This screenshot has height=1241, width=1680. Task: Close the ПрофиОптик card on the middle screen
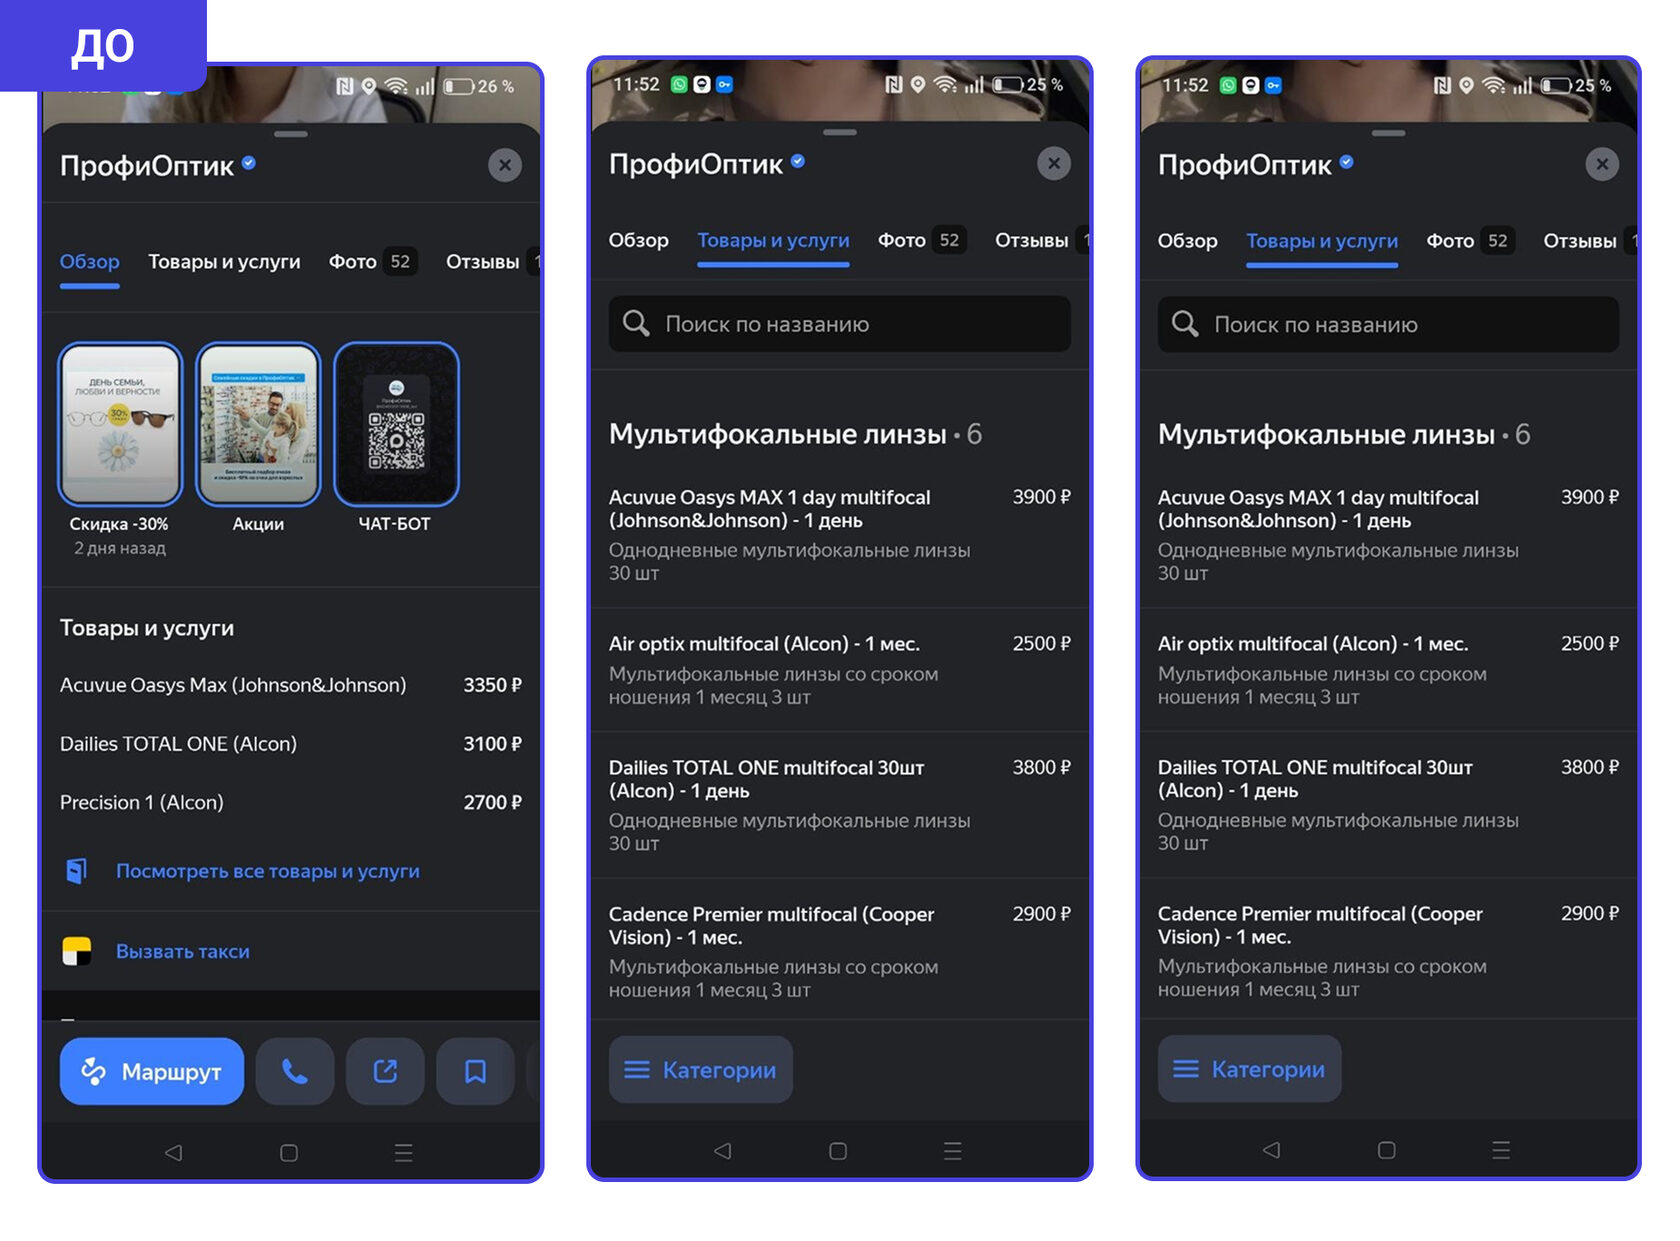(x=1054, y=163)
